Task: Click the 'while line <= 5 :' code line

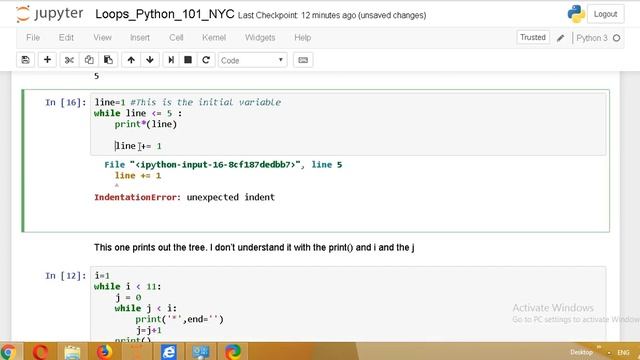Action: coord(138,113)
